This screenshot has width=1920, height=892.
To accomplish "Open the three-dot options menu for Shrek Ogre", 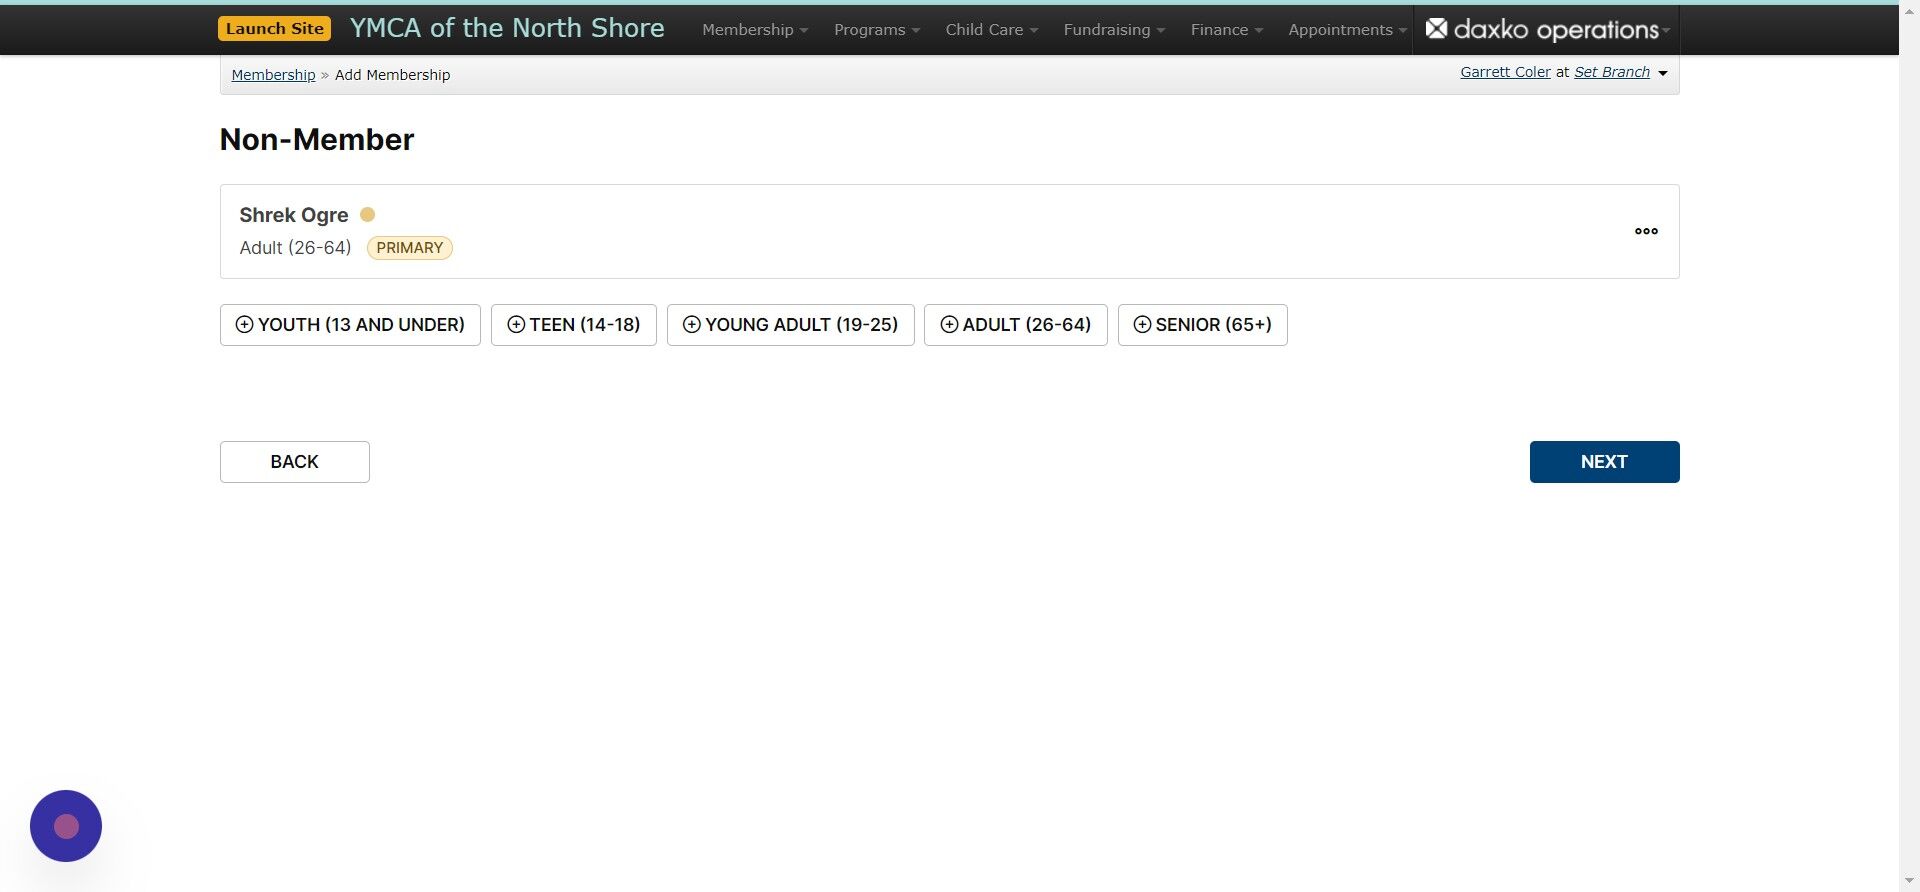I will pyautogui.click(x=1646, y=231).
